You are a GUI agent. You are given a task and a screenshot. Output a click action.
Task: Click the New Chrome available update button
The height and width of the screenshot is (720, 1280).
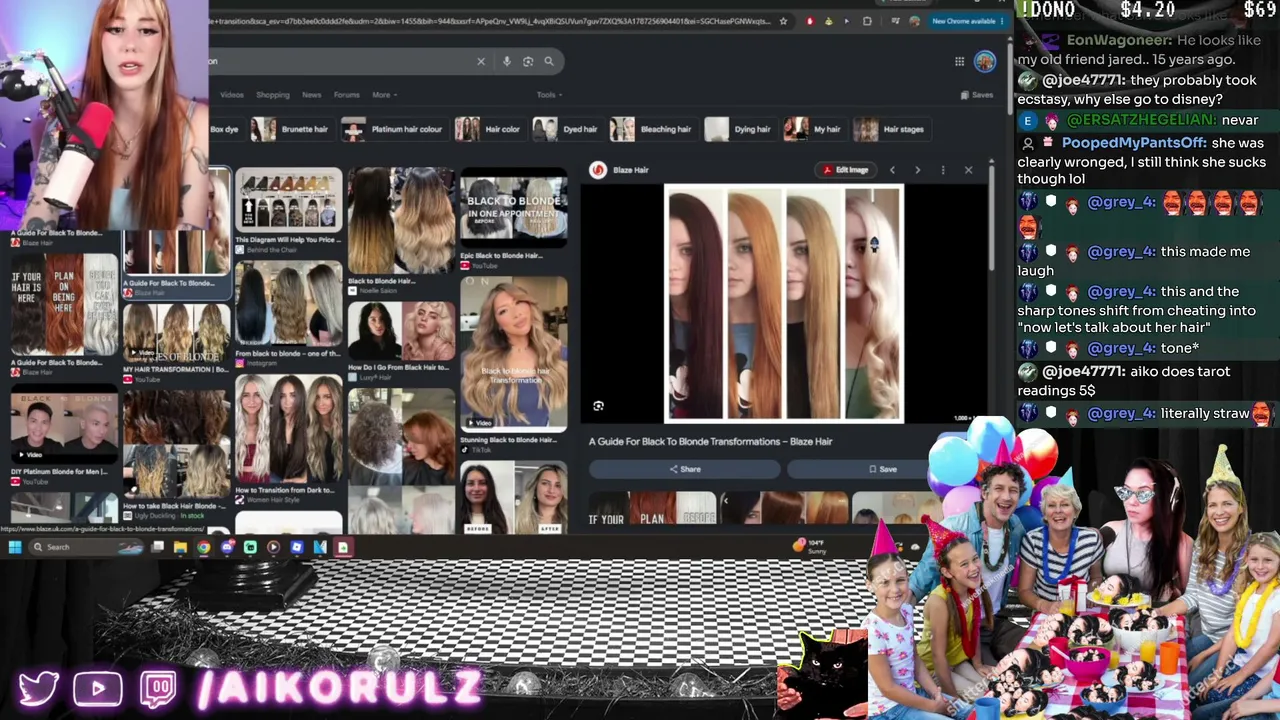tap(968, 21)
